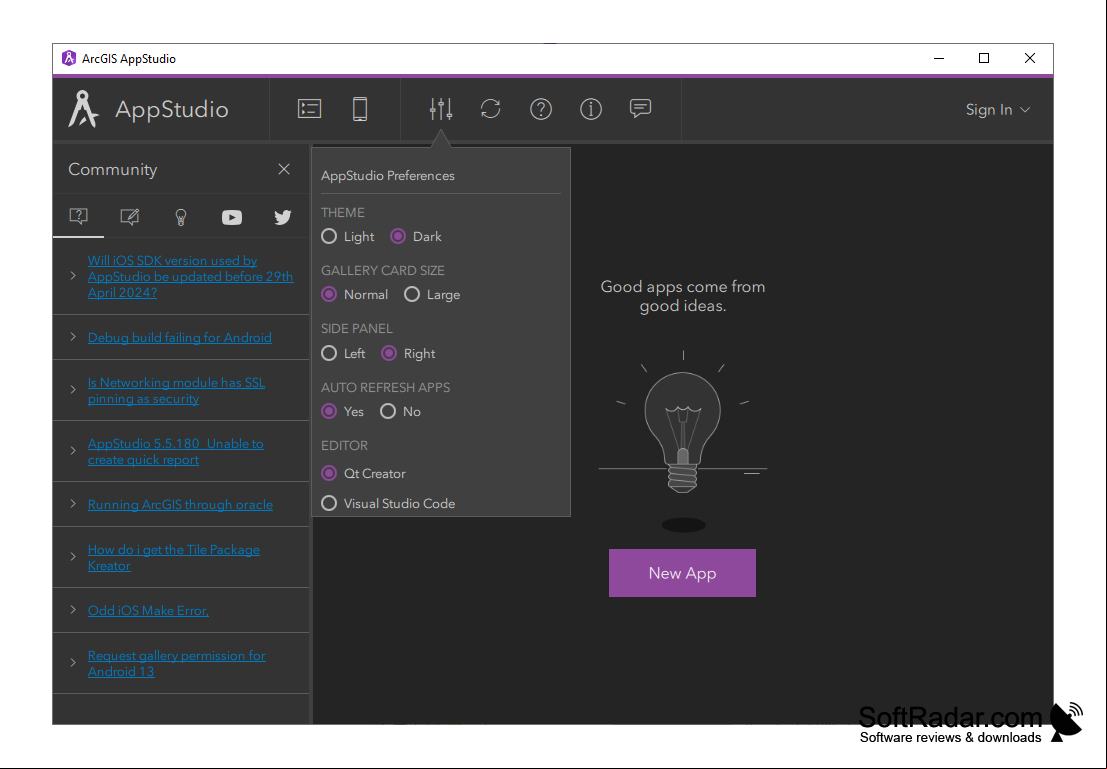Expand the Tile Package Kreator post
1107x769 pixels.
(x=73, y=556)
